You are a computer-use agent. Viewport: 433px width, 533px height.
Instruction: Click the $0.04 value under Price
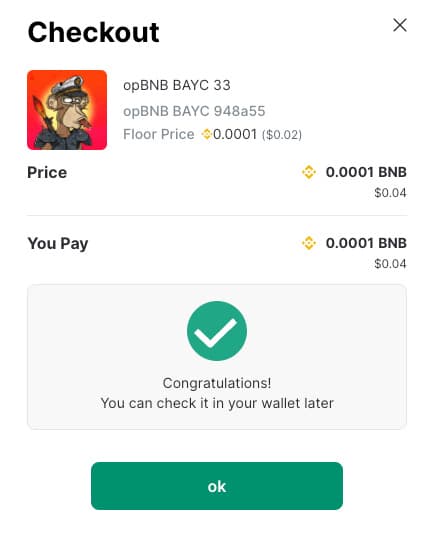[x=390, y=193]
